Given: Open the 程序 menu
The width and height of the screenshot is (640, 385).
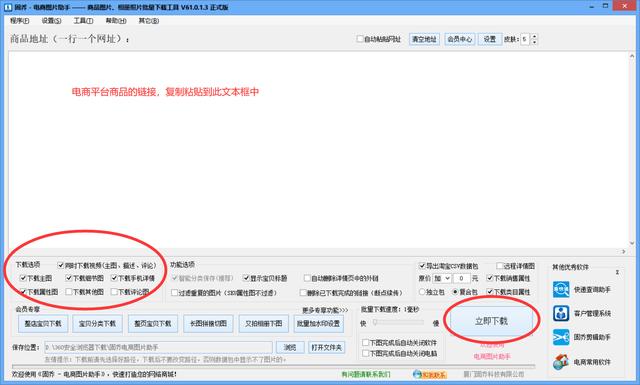Looking at the screenshot, I should point(19,20).
